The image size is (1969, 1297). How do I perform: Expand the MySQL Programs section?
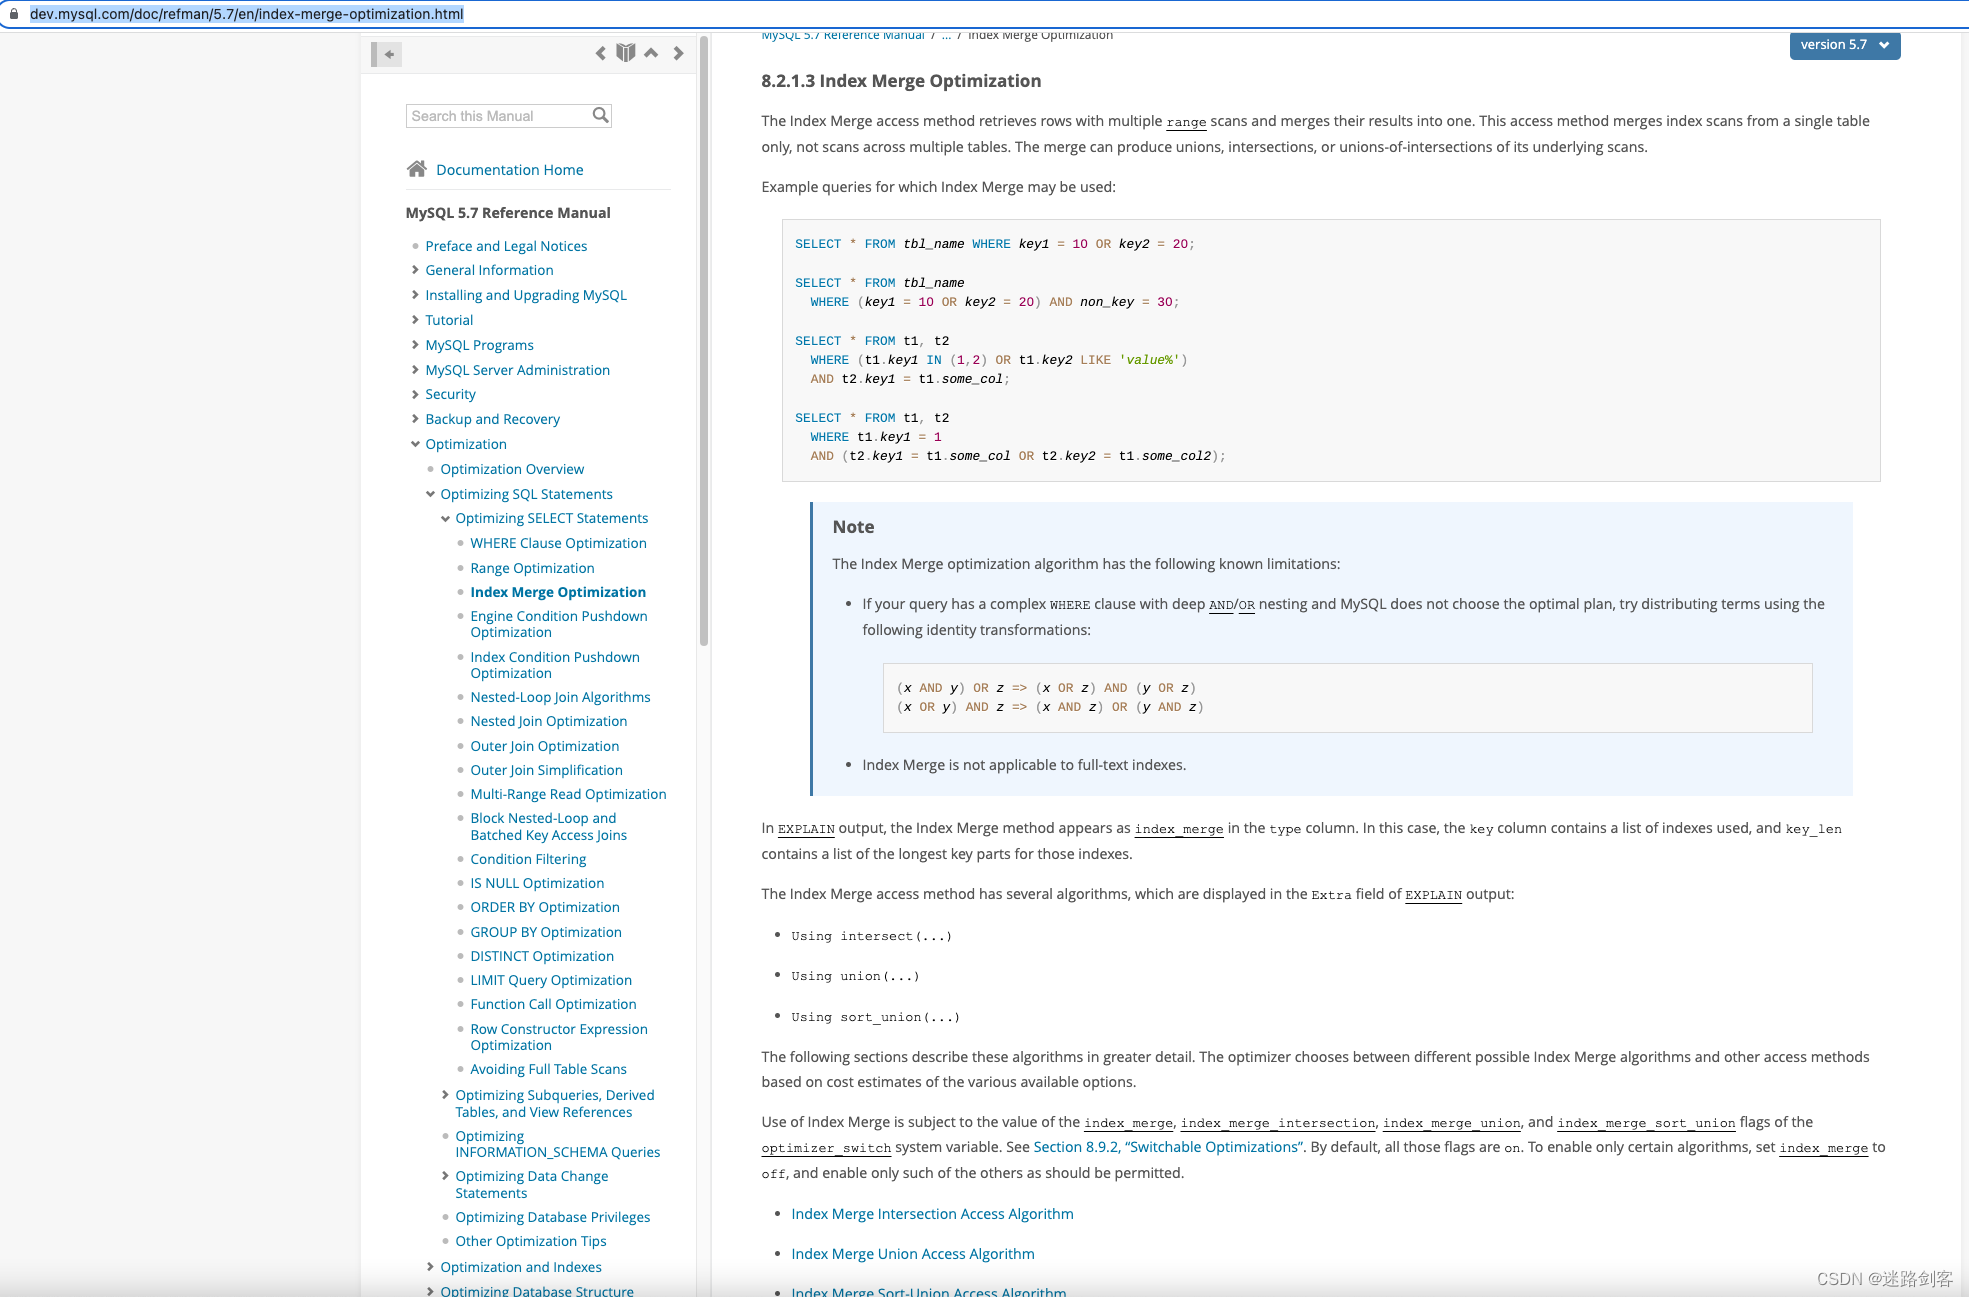tap(415, 345)
